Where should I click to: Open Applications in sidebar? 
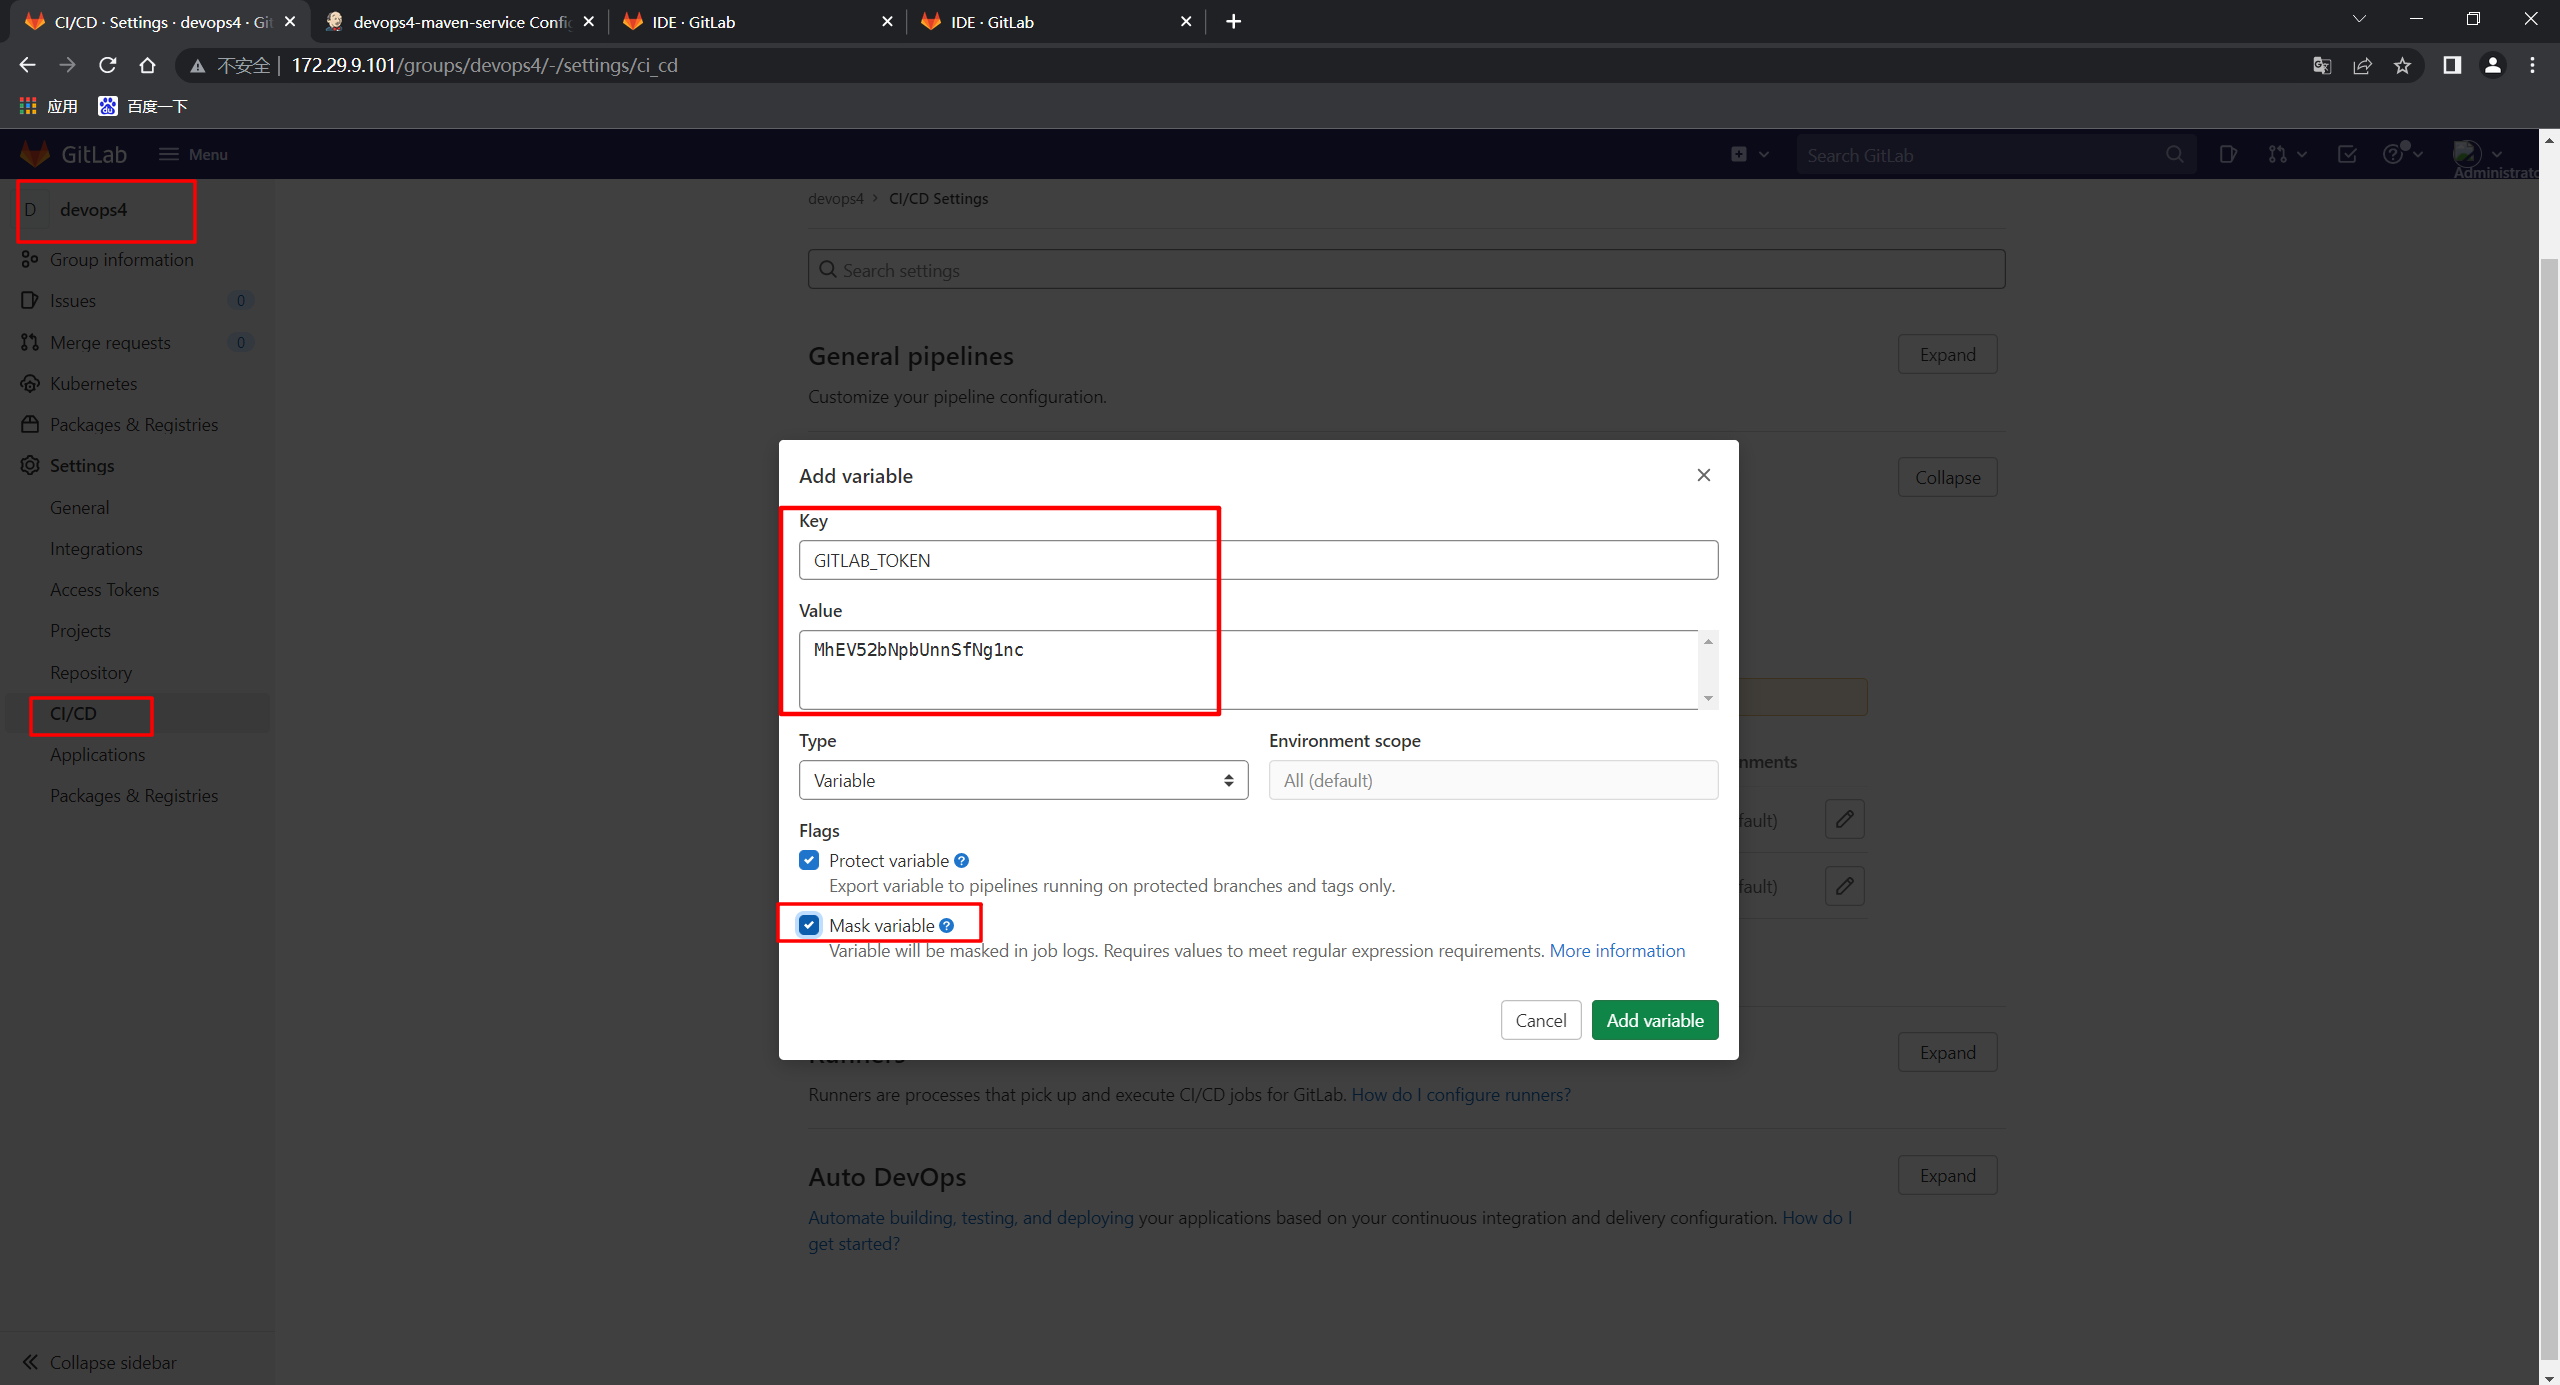97,754
